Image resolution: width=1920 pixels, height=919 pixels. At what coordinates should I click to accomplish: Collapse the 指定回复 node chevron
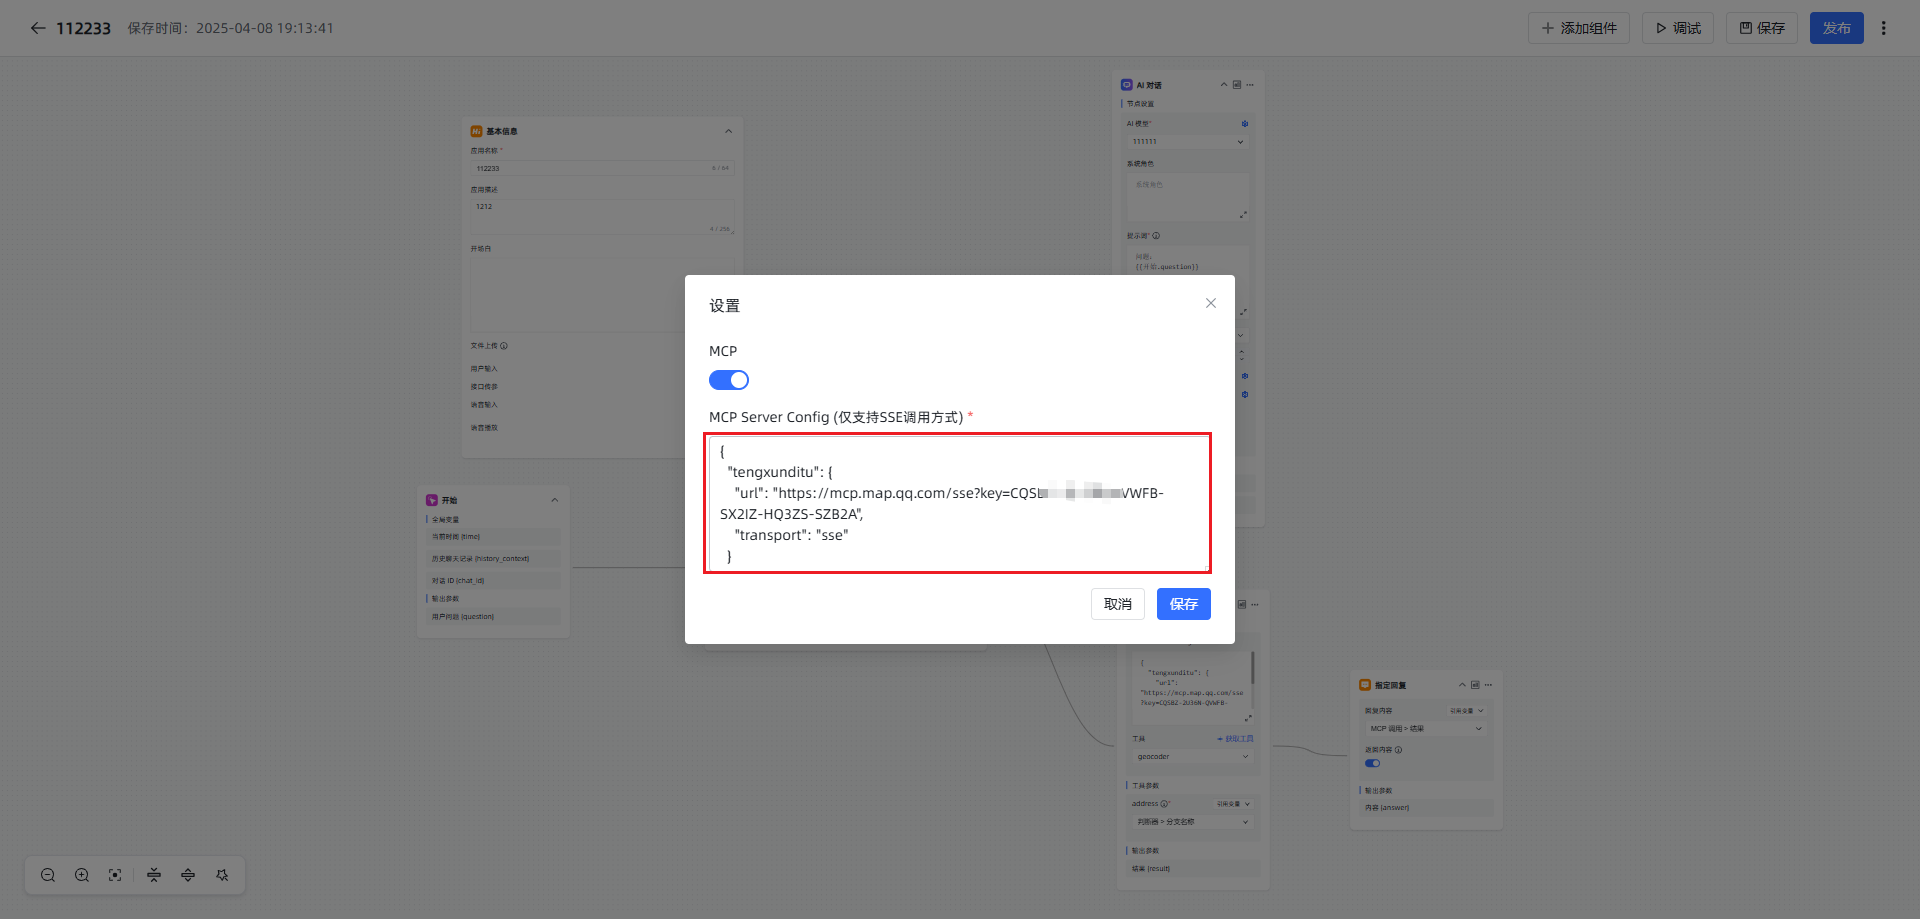1462,685
